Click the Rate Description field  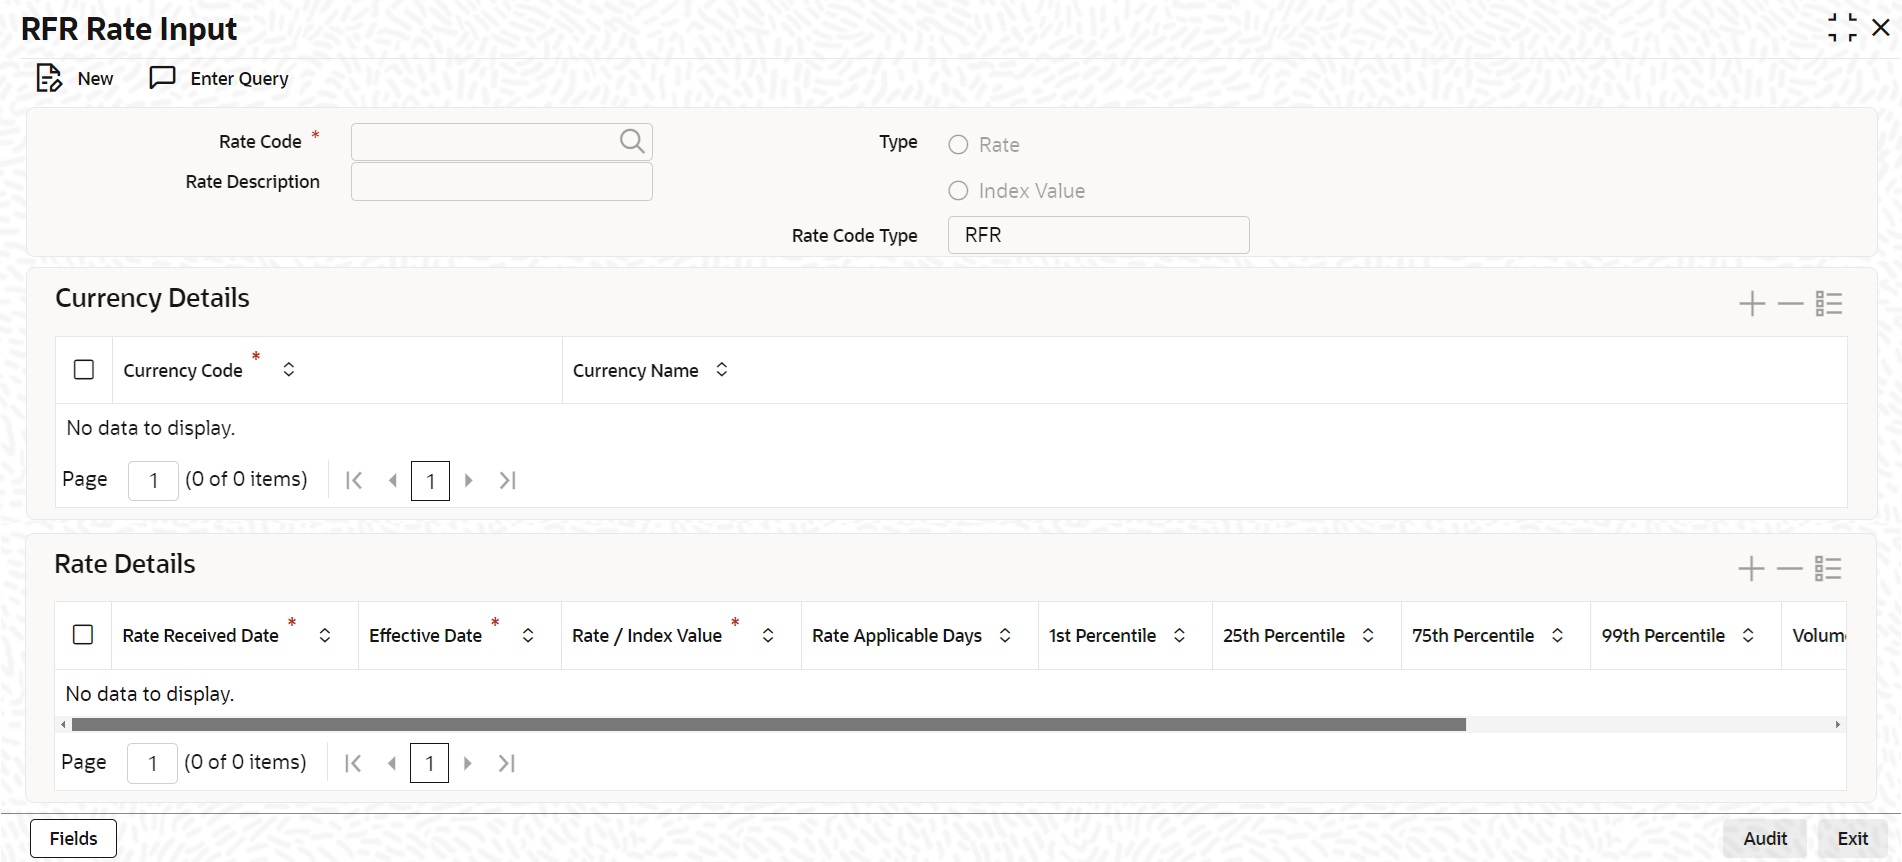tap(502, 182)
